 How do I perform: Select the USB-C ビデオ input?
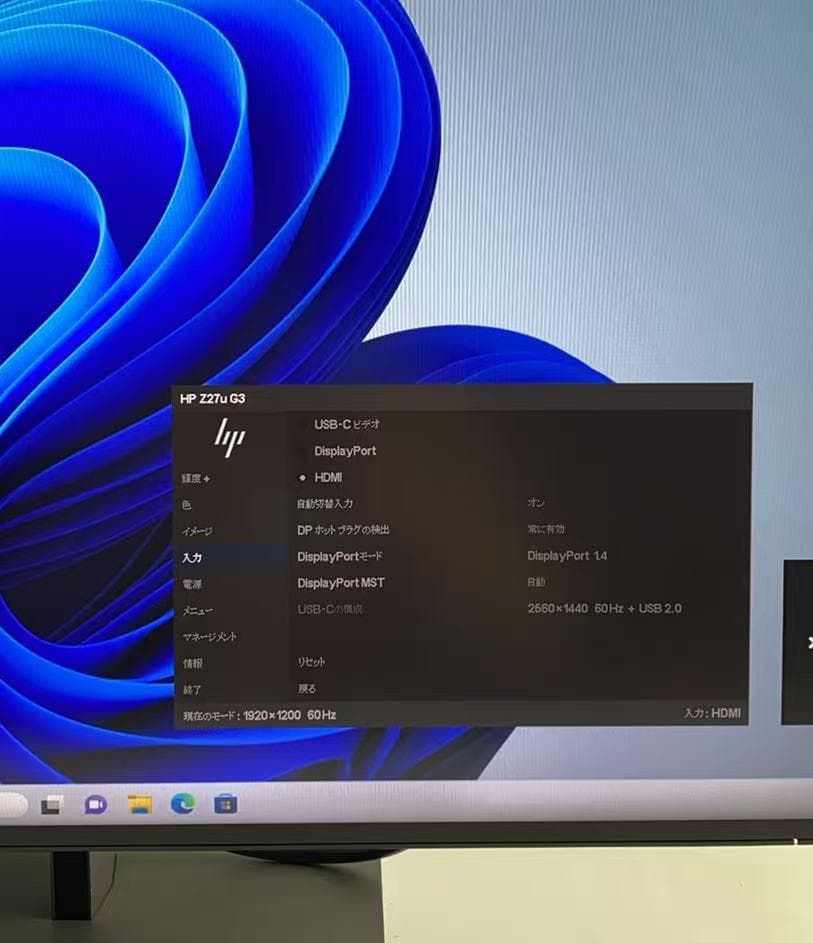[345, 424]
